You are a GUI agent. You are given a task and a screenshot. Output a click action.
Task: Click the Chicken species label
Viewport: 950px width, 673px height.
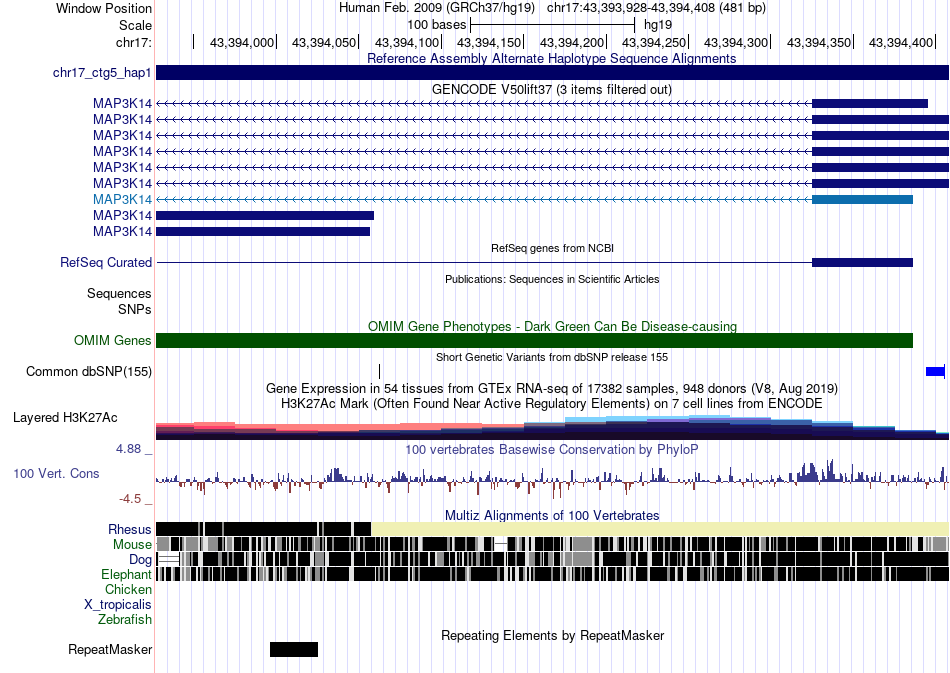click(128, 589)
